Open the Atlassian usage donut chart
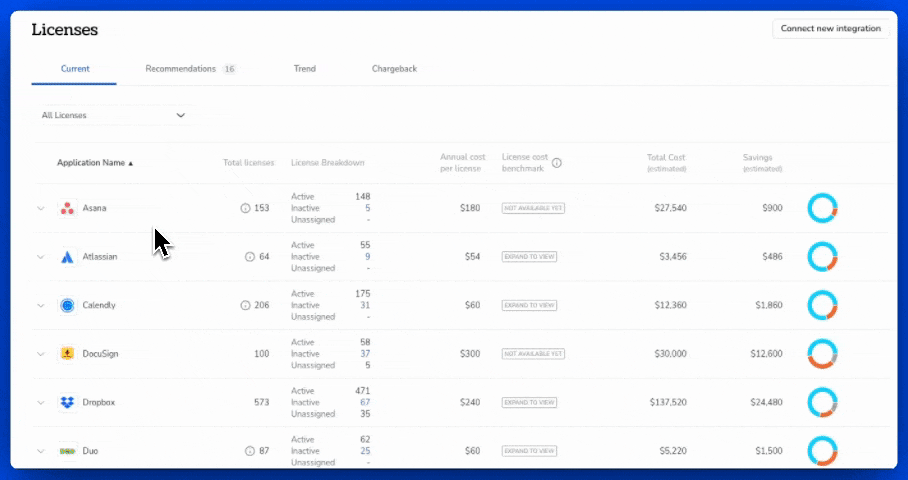Viewport: 908px width, 480px height. pos(822,257)
